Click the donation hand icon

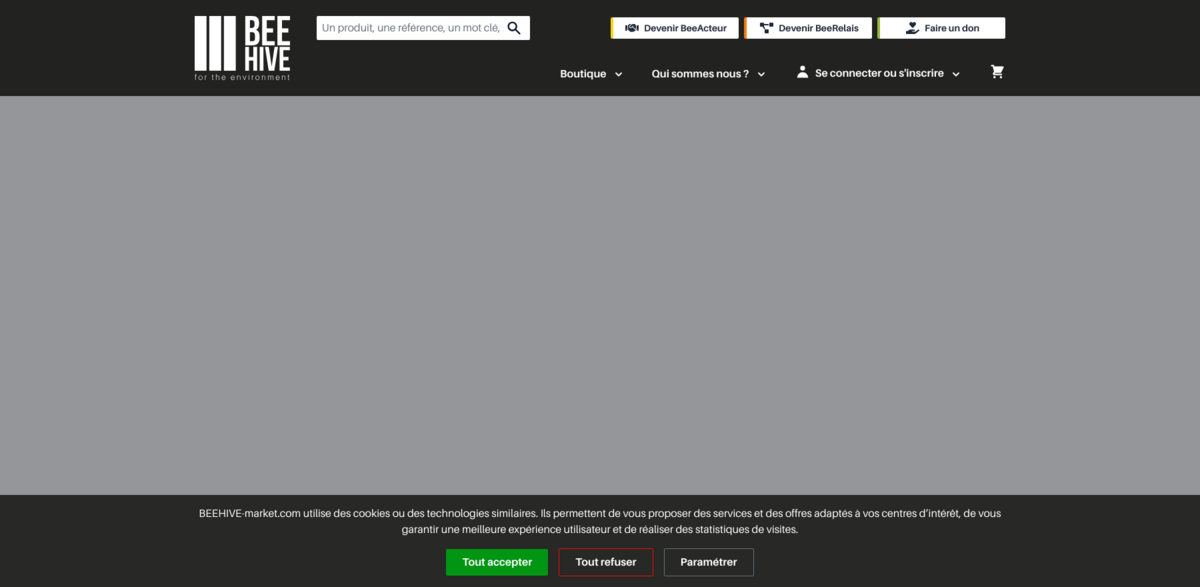tap(911, 28)
